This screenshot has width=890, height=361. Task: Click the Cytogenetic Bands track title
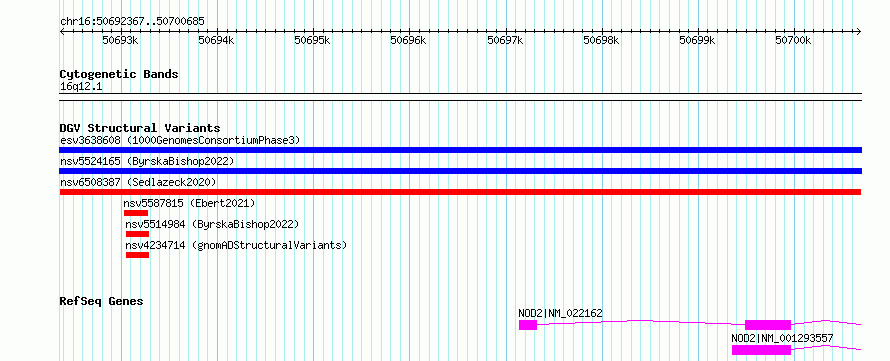pyautogui.click(x=119, y=74)
